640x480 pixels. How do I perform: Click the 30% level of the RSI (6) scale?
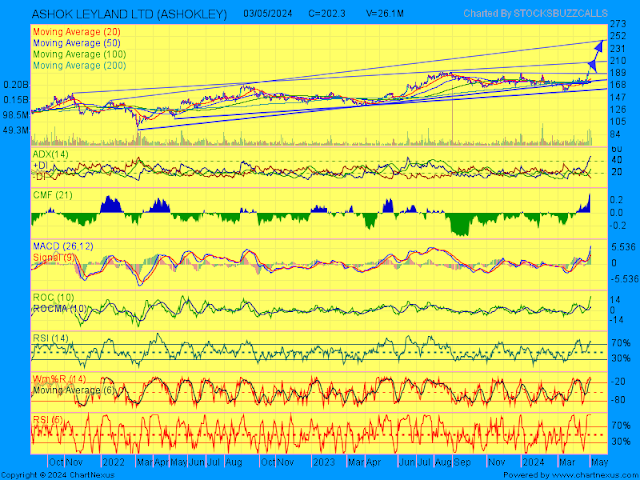(x=621, y=442)
